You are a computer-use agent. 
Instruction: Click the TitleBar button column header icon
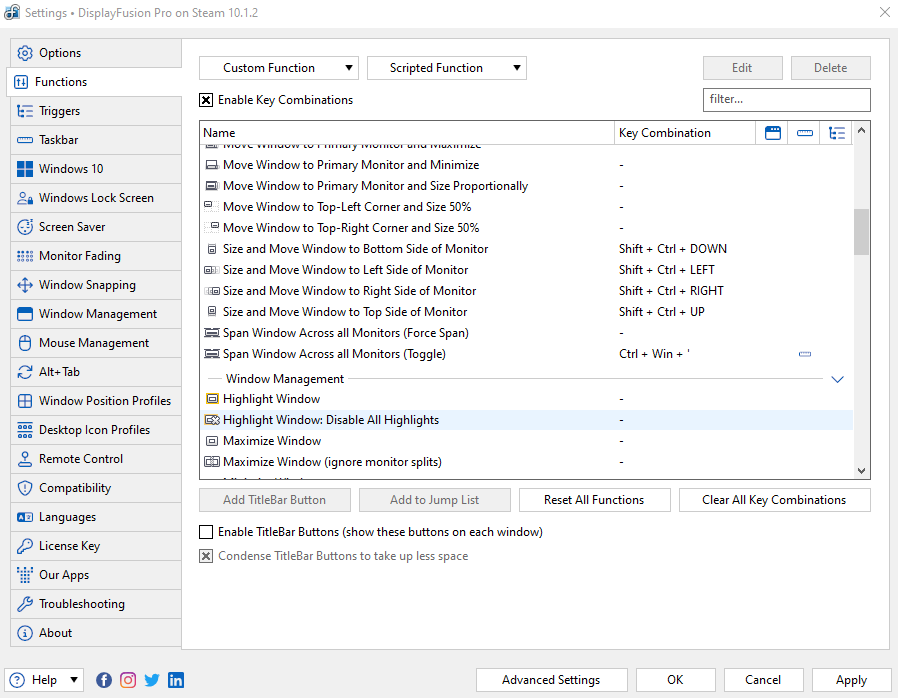772,133
